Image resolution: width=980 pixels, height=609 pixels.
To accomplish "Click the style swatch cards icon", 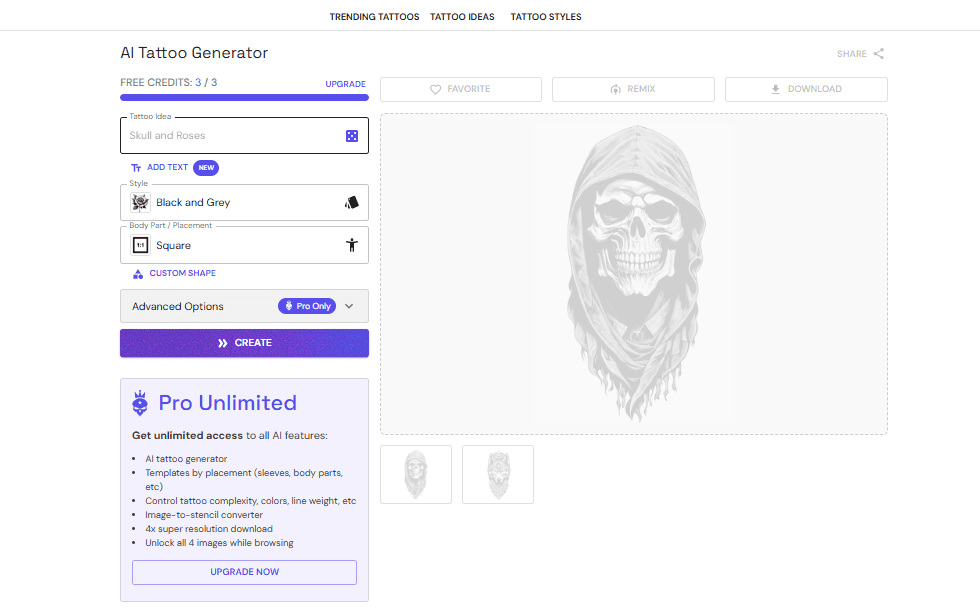I will [351, 202].
